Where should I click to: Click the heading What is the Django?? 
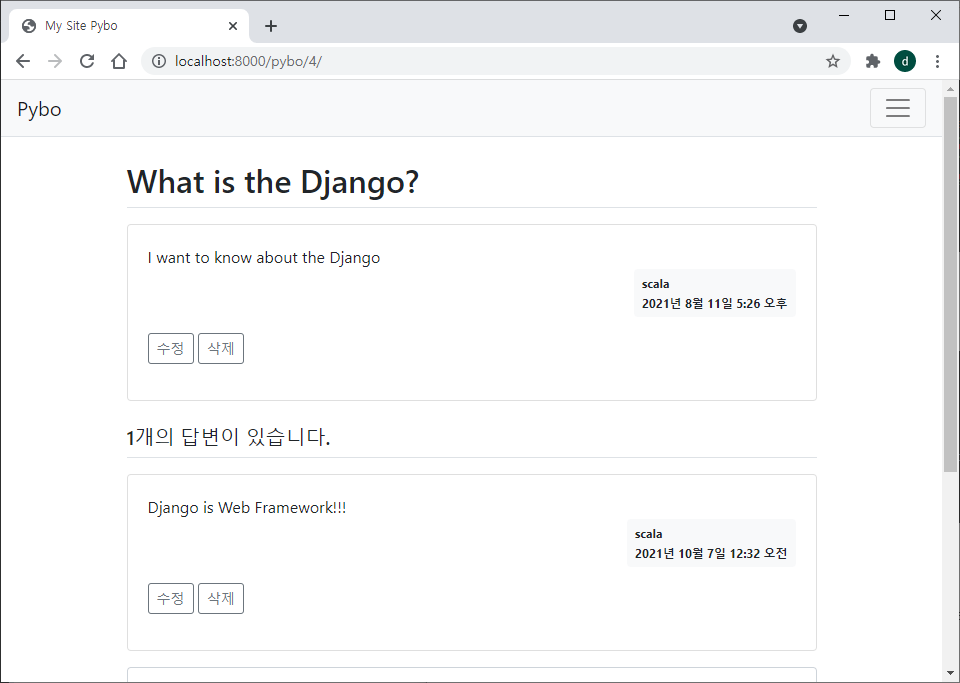click(272, 182)
